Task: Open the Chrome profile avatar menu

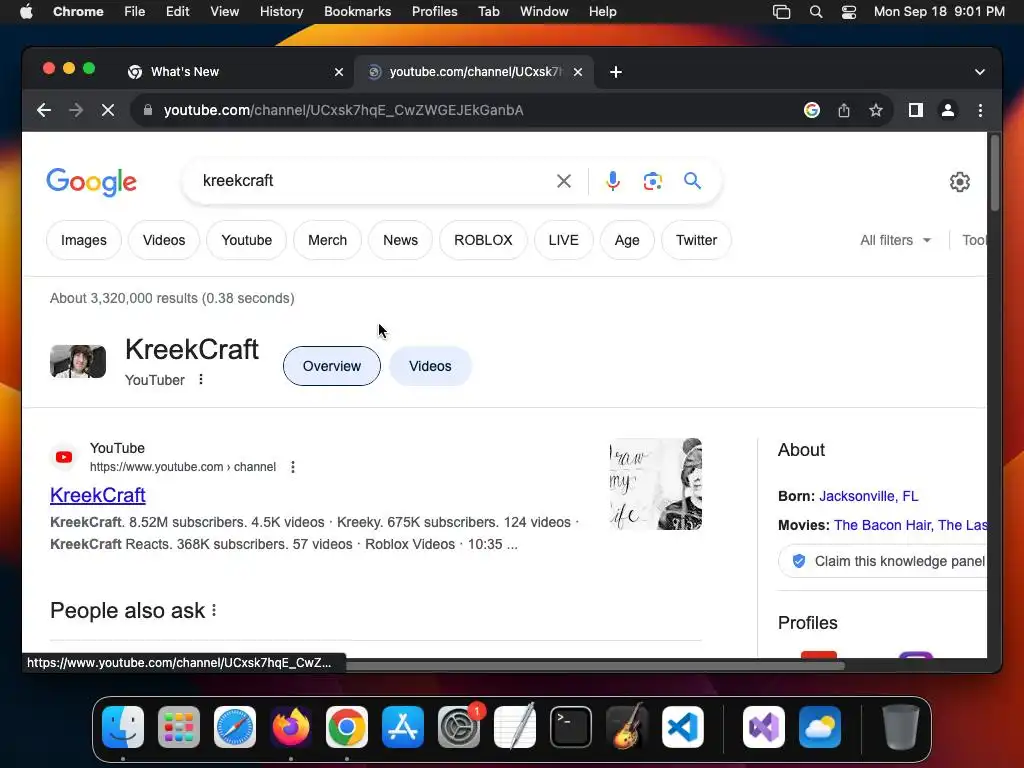Action: (948, 110)
